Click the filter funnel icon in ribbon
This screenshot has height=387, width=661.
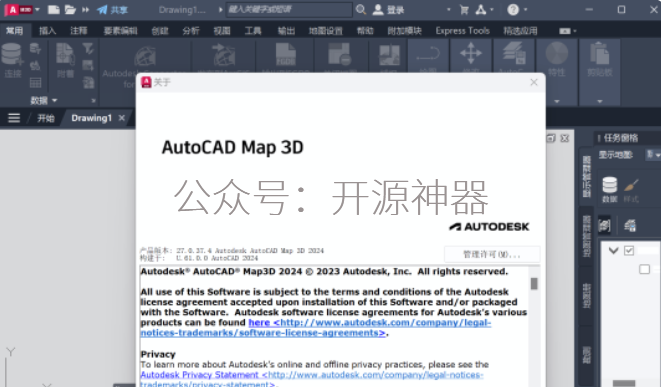click(88, 48)
